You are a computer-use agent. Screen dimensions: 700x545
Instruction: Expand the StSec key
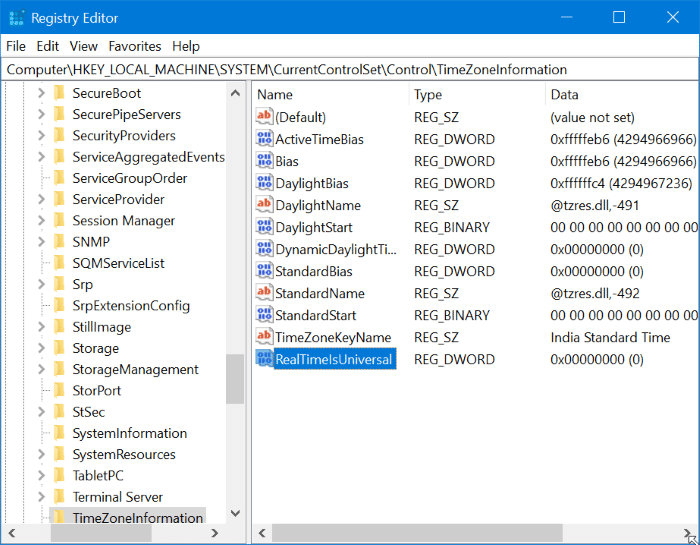point(42,412)
